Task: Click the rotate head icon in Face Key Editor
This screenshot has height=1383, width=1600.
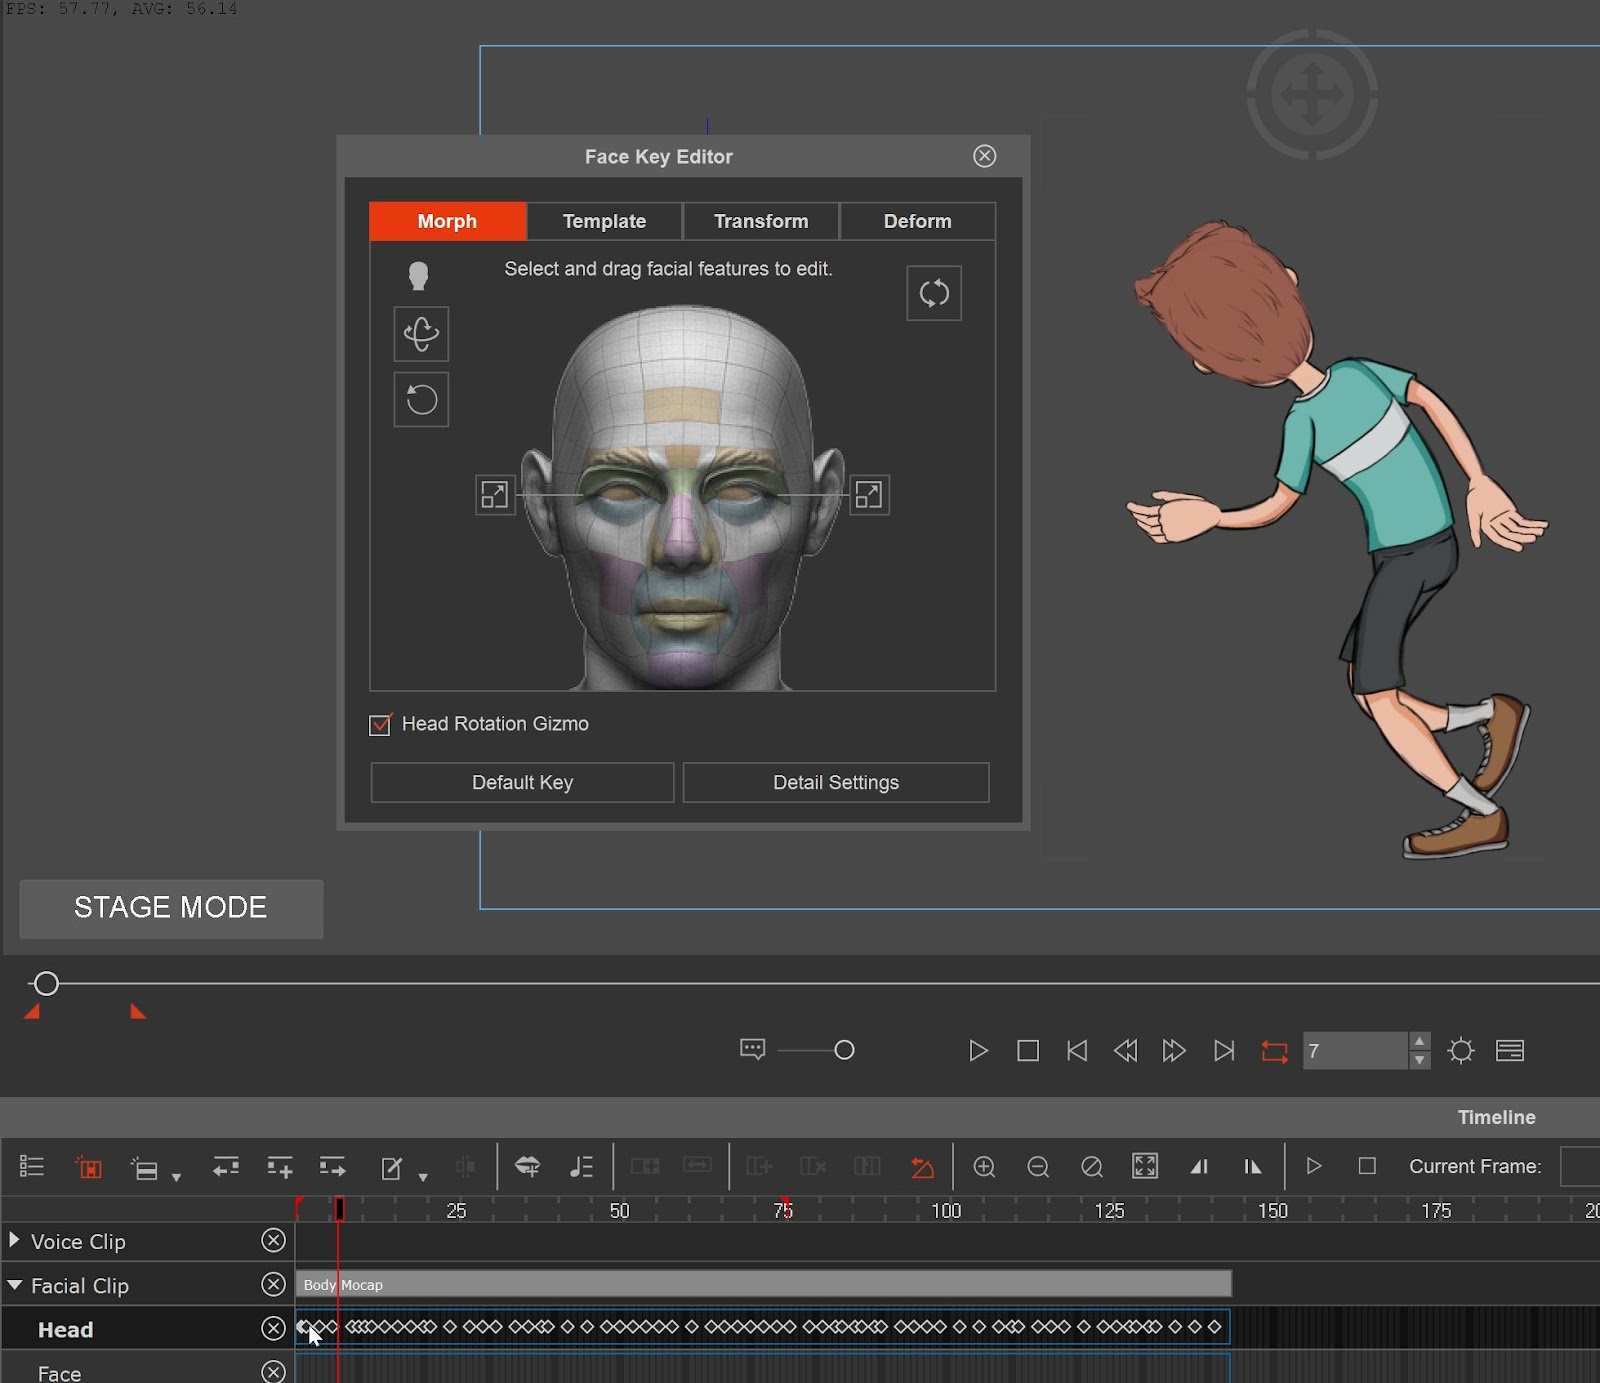Action: tap(421, 334)
